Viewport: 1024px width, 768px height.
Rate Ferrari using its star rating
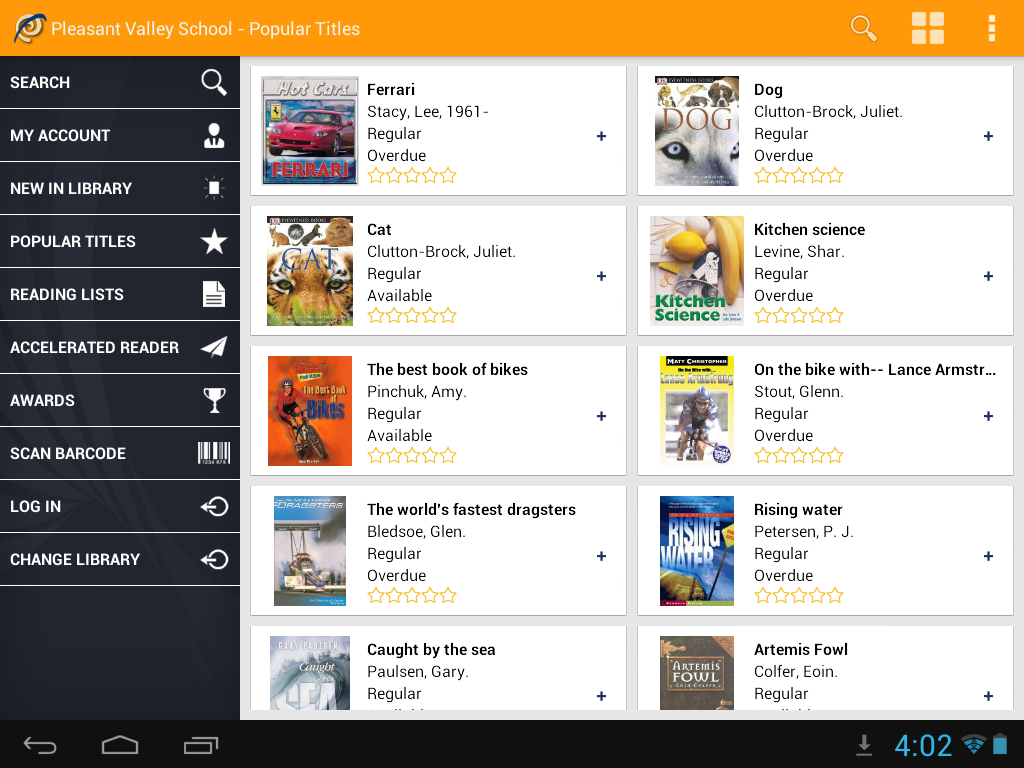tap(411, 176)
